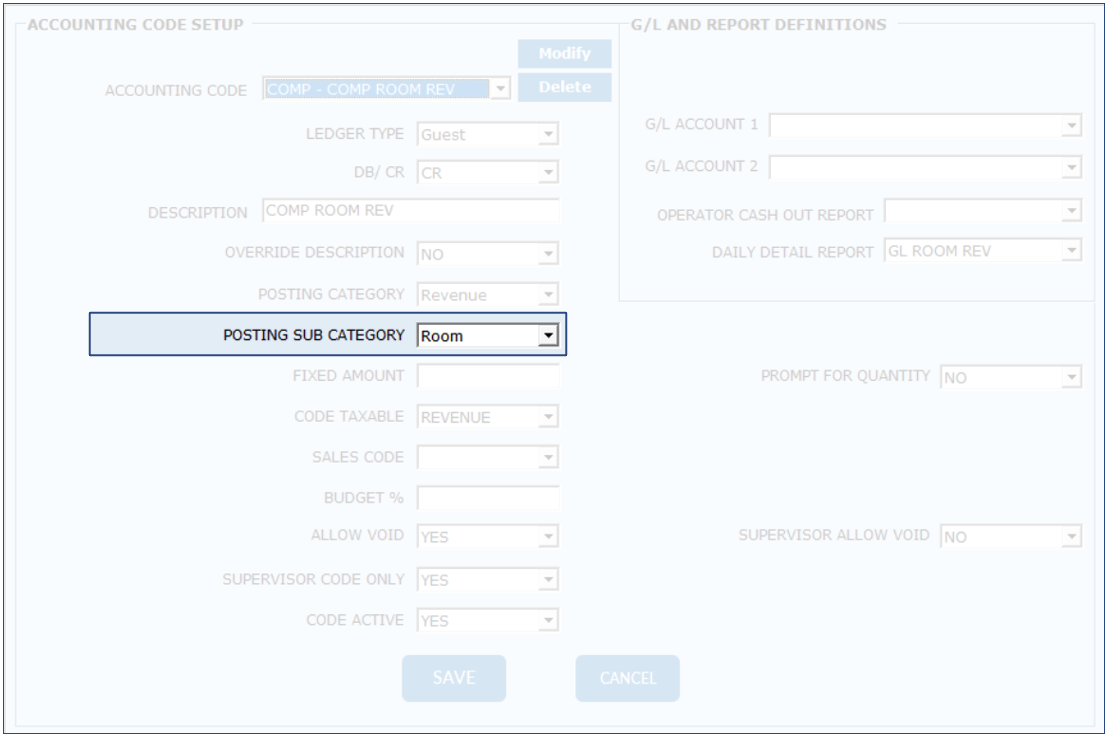Open the Posting Sub Category dropdown

547,336
